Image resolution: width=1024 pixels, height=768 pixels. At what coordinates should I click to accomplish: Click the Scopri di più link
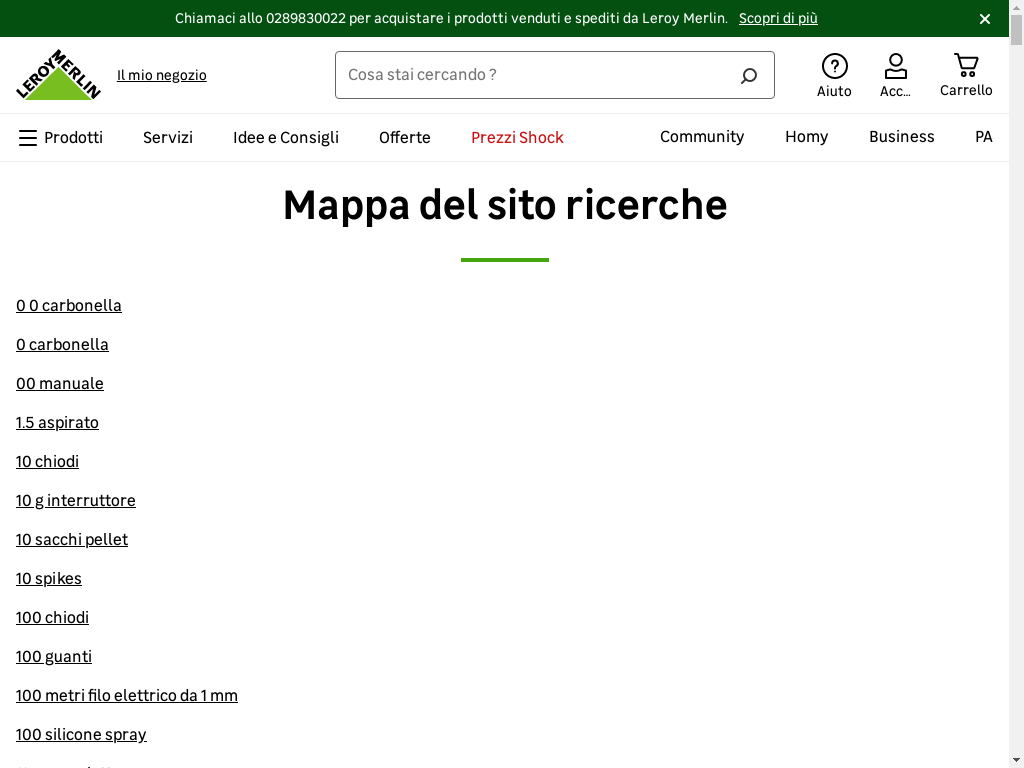click(x=778, y=19)
